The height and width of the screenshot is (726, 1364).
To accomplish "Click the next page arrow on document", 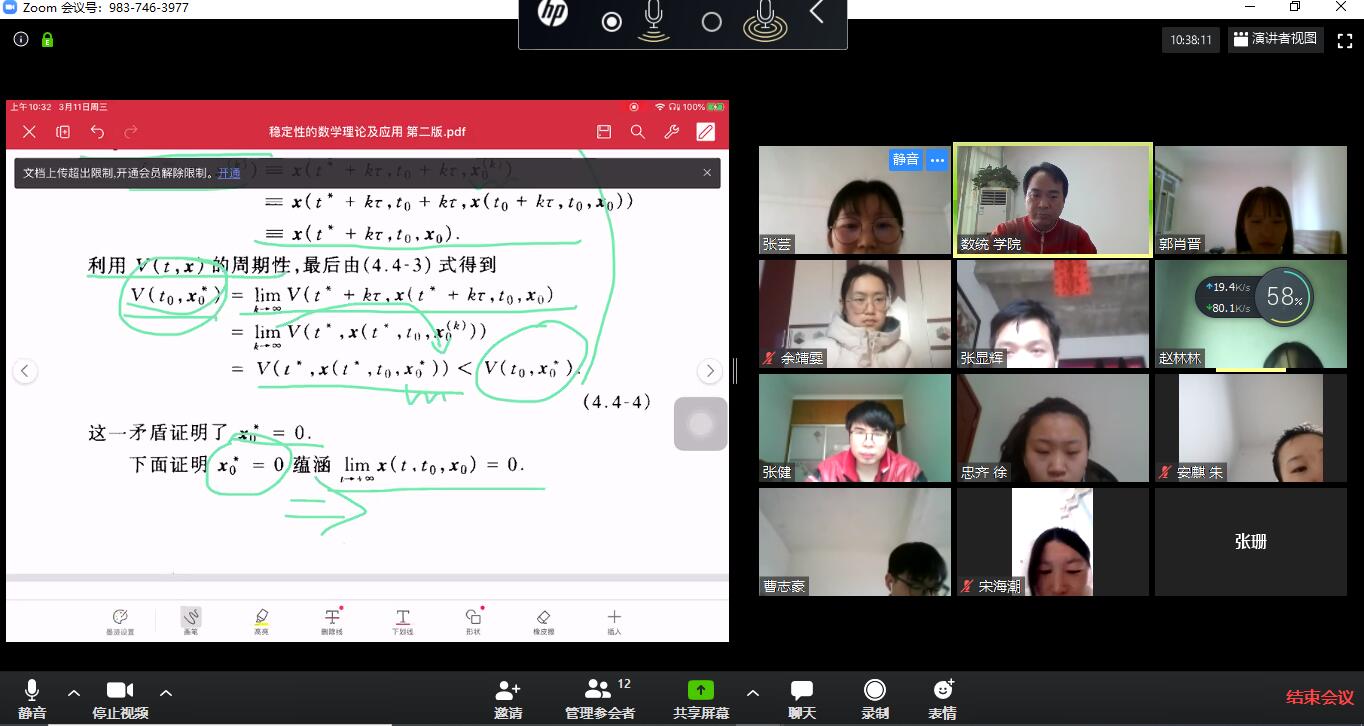I will point(710,371).
